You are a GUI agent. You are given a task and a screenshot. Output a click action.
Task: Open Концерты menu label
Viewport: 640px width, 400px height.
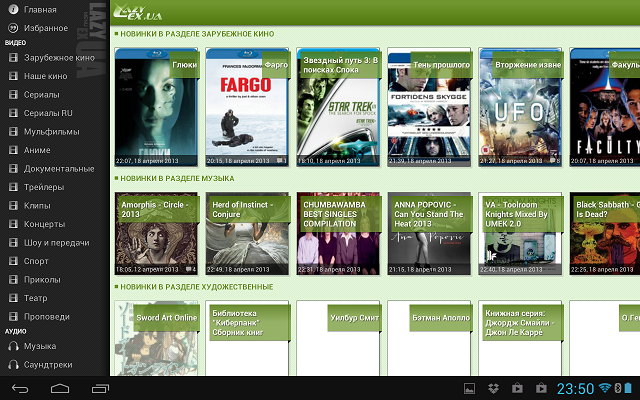tap(44, 224)
